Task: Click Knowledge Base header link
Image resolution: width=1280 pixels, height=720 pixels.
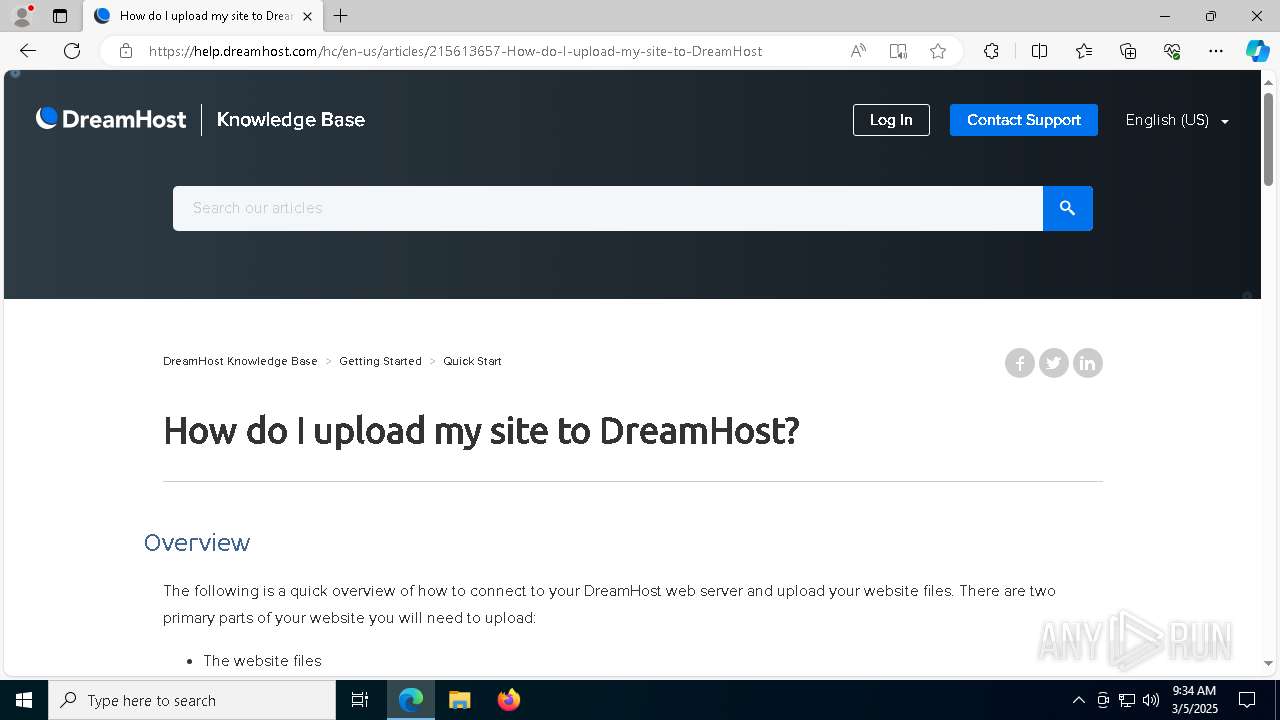Action: tap(291, 119)
